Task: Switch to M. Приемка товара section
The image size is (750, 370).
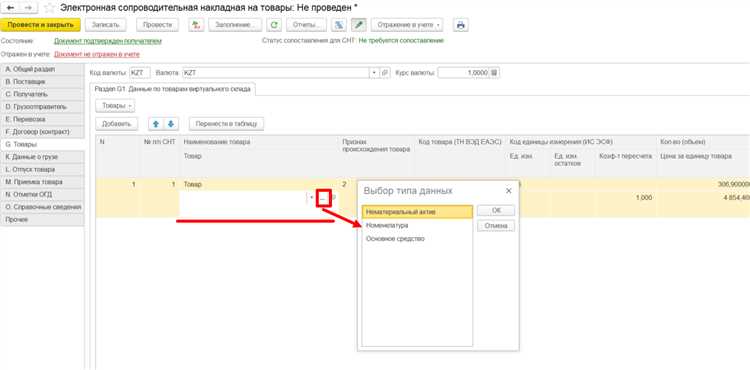Action: coord(42,182)
